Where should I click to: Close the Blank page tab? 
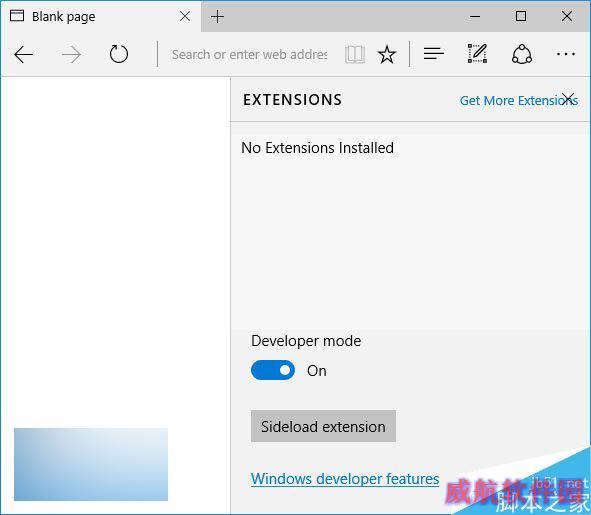(x=185, y=16)
